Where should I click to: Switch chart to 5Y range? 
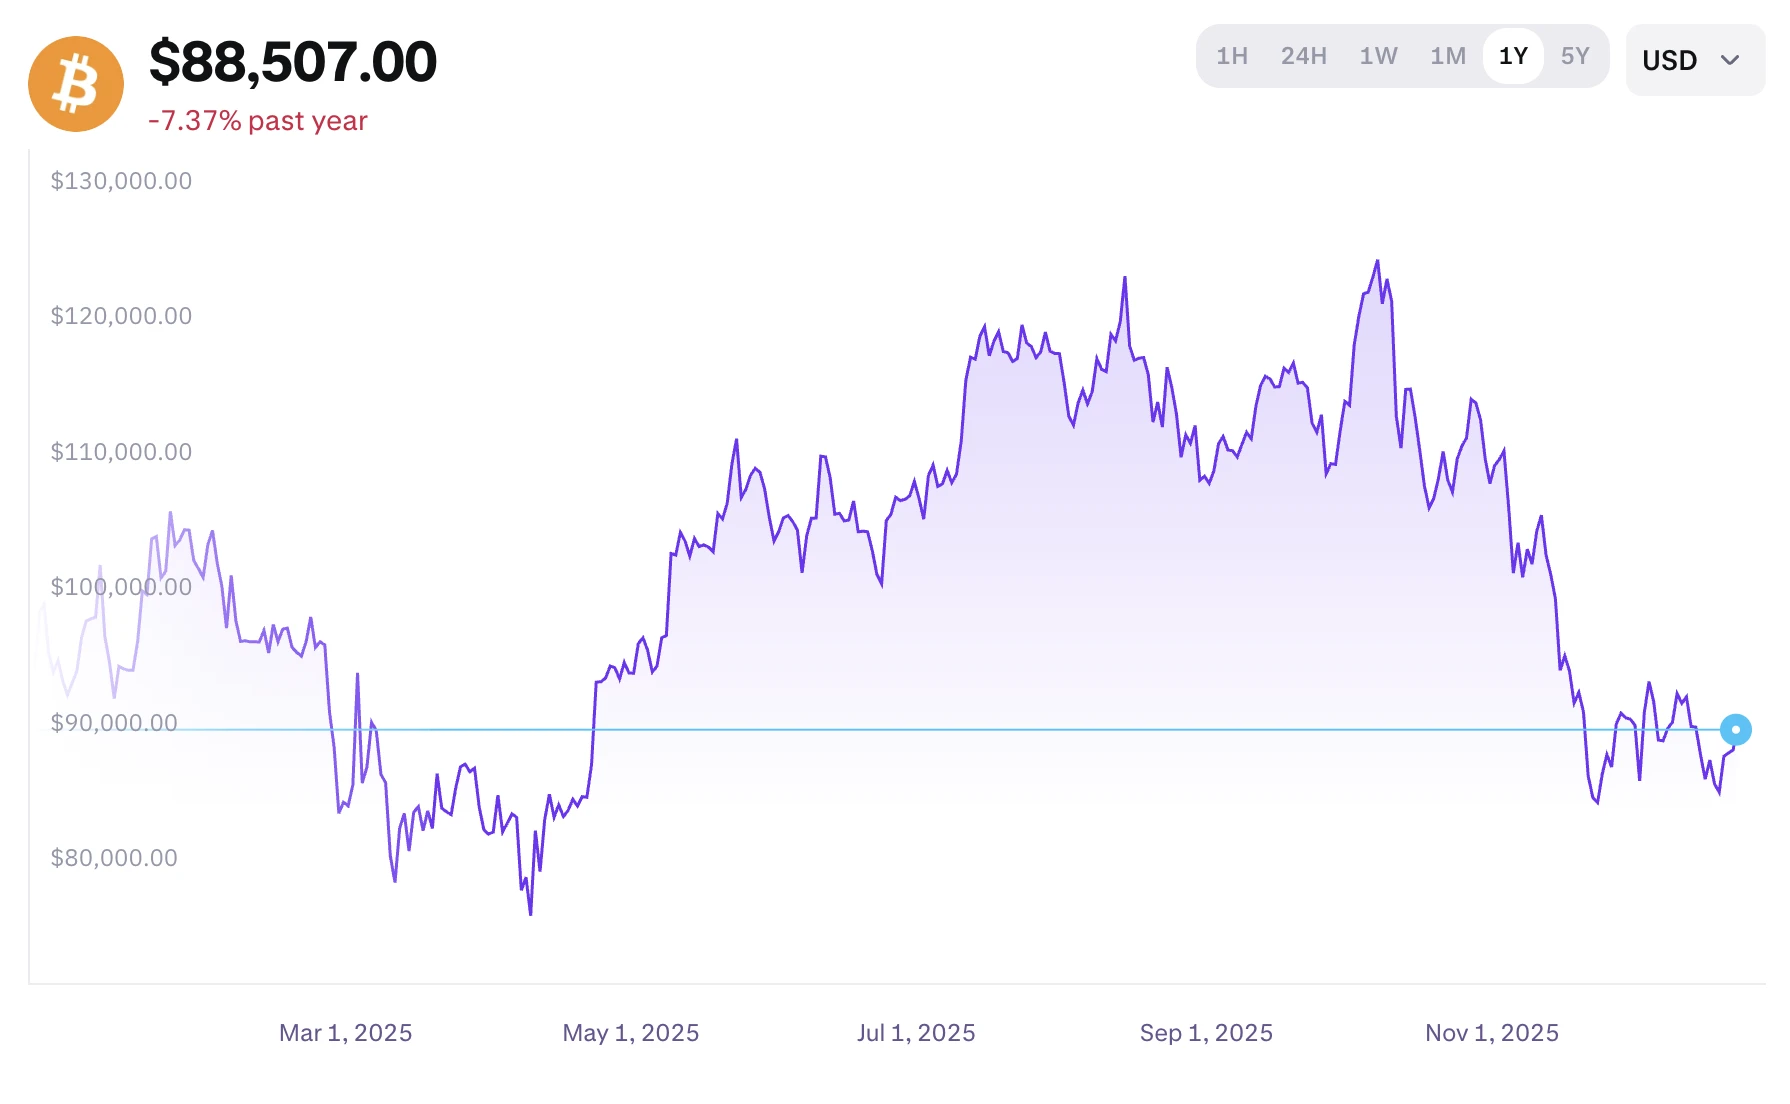1575,56
